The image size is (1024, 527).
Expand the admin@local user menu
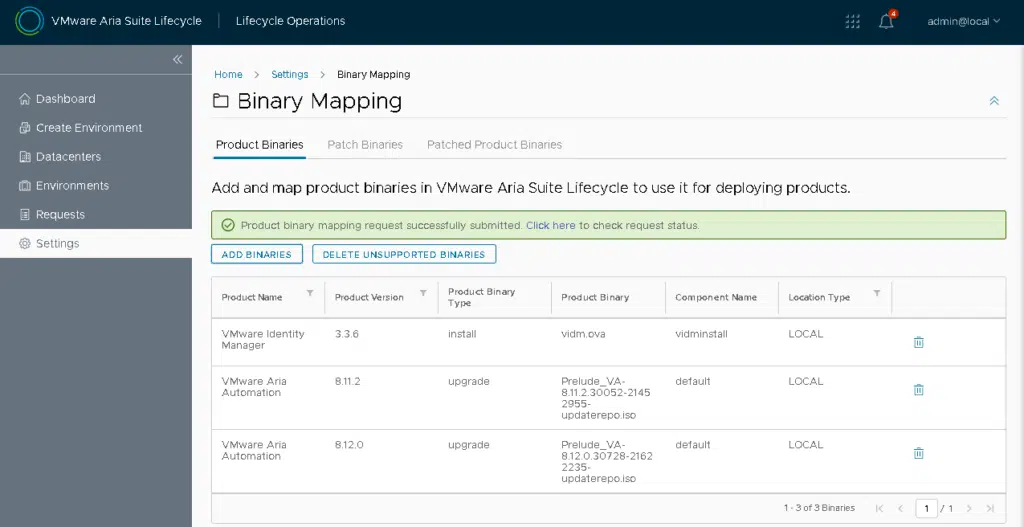coord(963,22)
